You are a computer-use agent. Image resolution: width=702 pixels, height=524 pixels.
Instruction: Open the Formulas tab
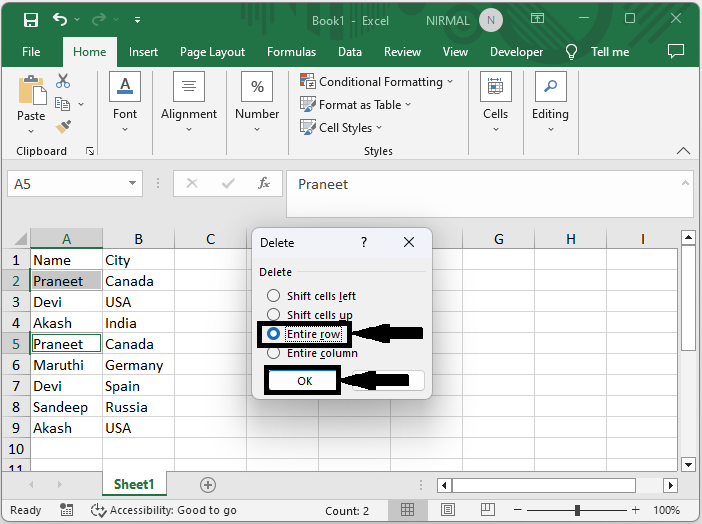[x=291, y=52]
